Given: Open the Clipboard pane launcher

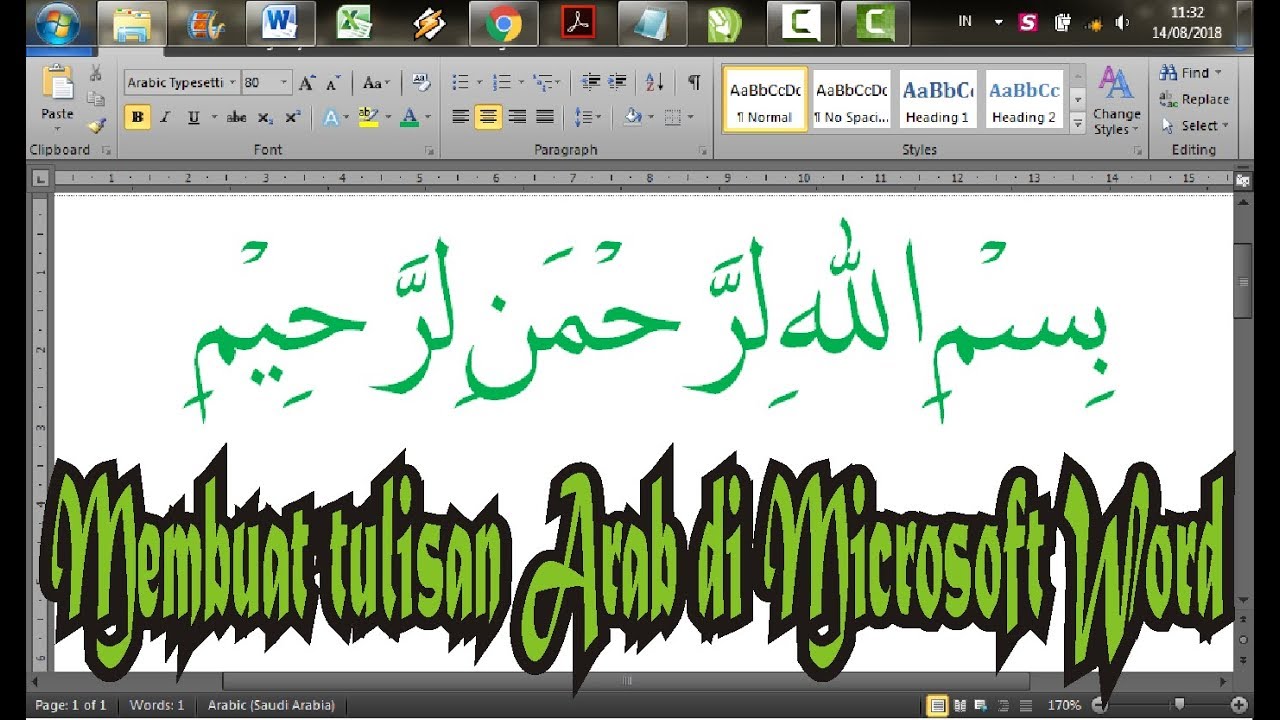Looking at the screenshot, I should [x=107, y=151].
